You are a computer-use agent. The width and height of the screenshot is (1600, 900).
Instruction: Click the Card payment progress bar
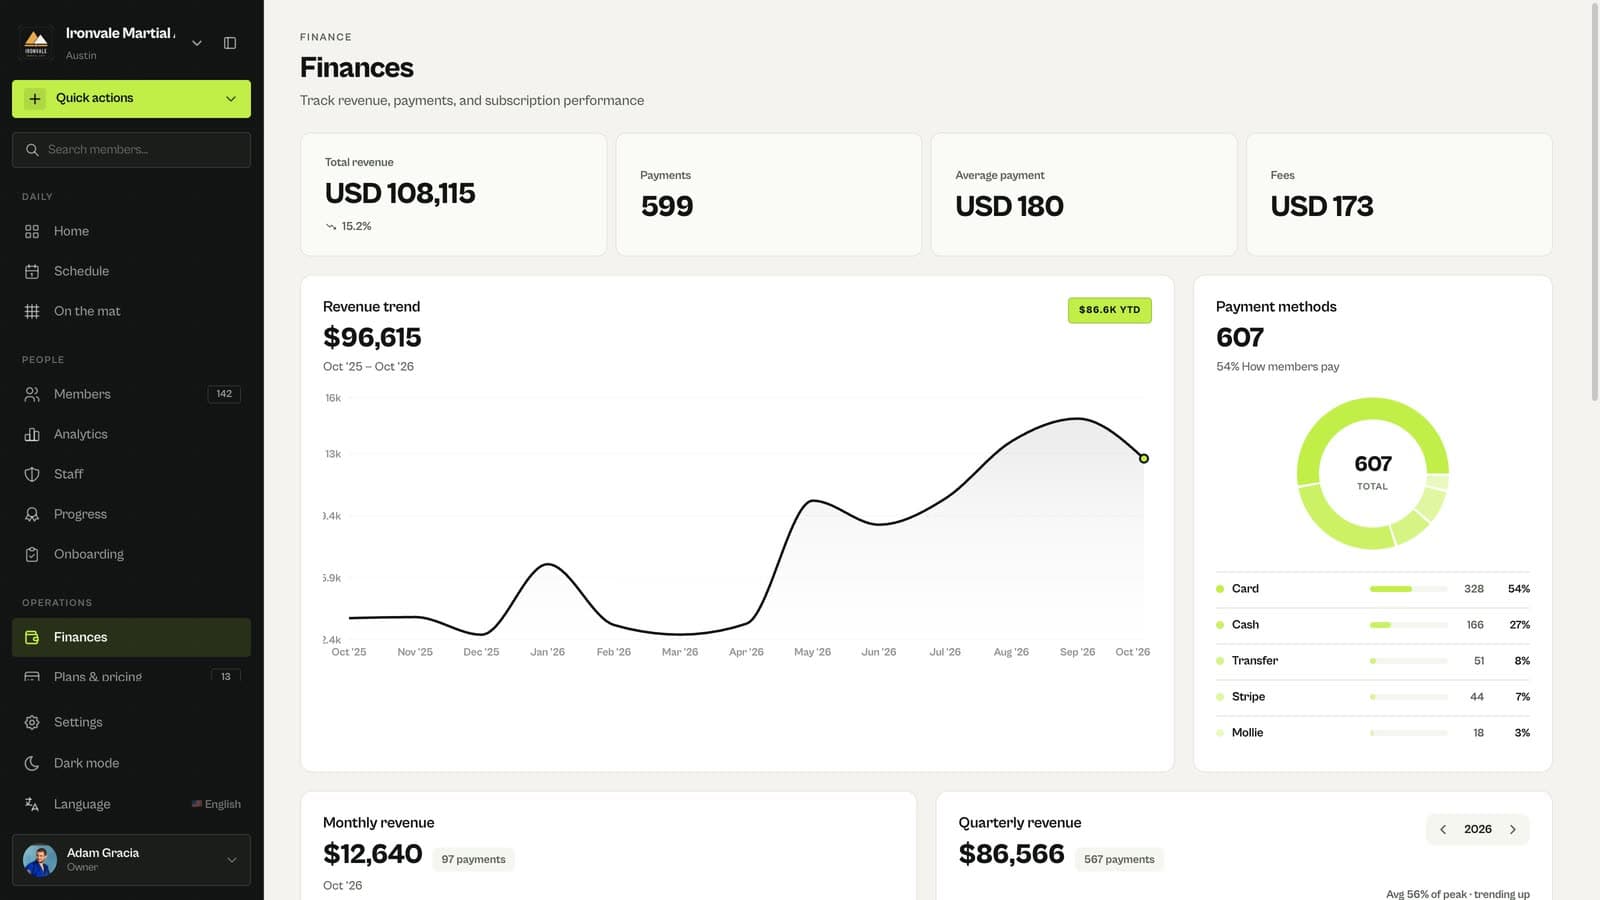[x=1408, y=589]
